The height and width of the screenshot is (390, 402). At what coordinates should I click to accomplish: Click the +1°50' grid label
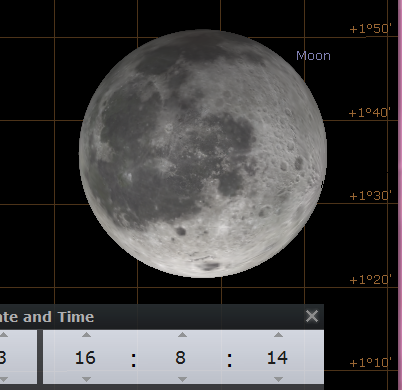point(370,29)
